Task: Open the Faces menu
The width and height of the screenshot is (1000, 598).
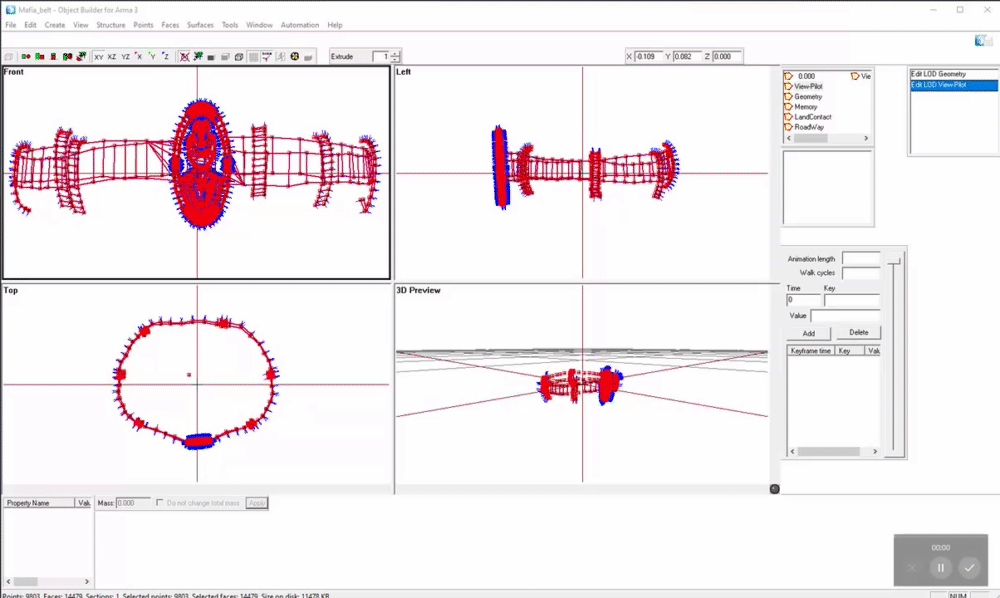Action: point(170,25)
